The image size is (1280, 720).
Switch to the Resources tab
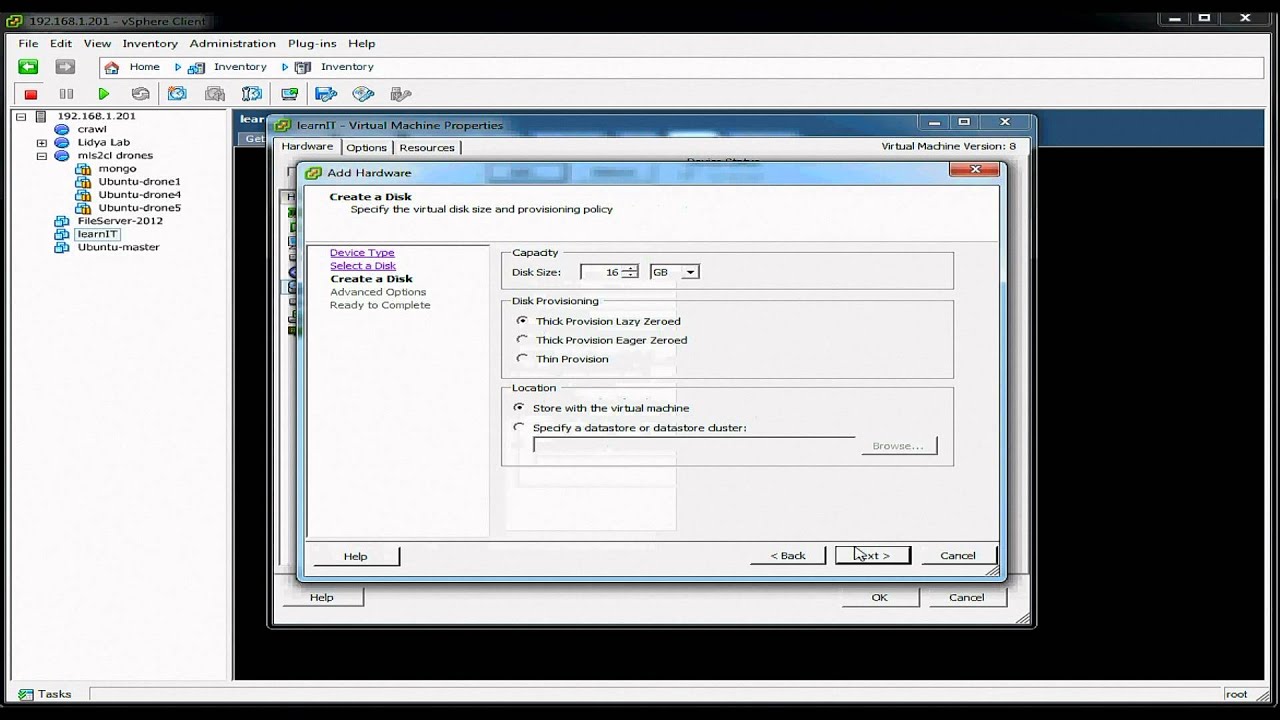(427, 147)
